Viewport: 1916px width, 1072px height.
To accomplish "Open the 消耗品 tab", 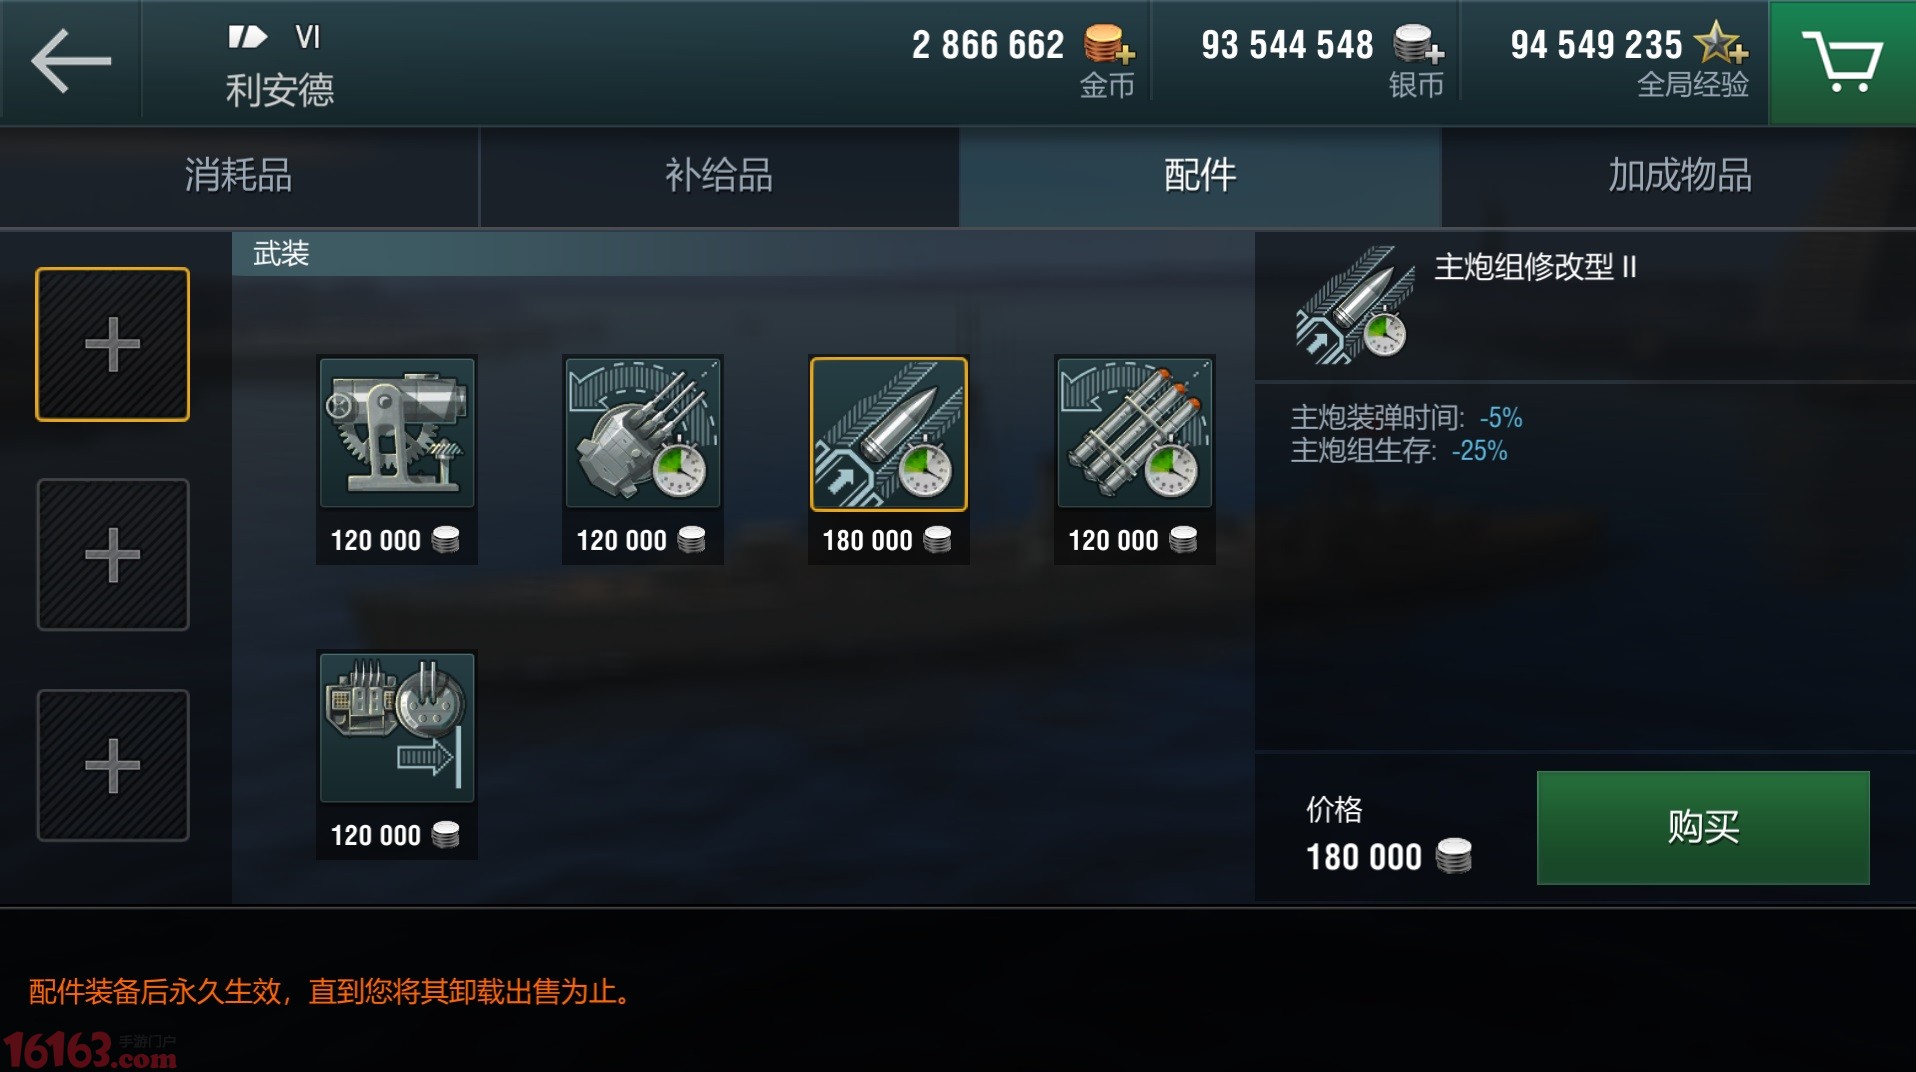I will (x=239, y=176).
